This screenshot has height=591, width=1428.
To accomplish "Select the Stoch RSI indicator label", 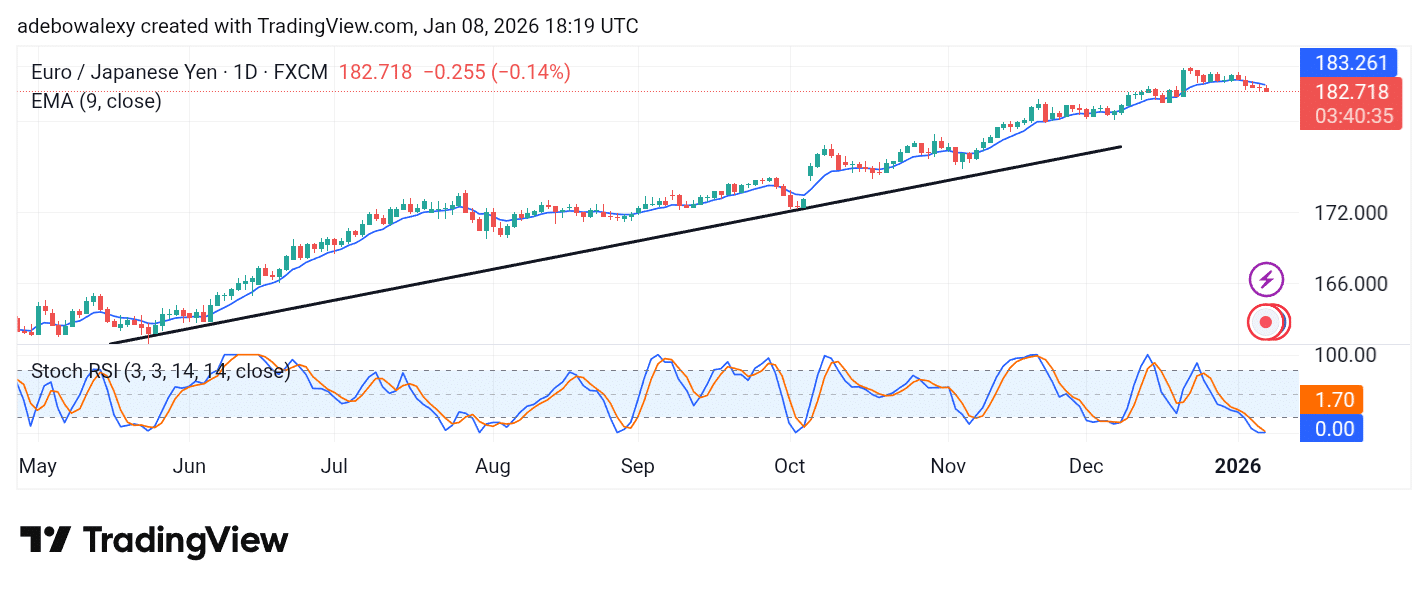I will pyautogui.click(x=160, y=371).
